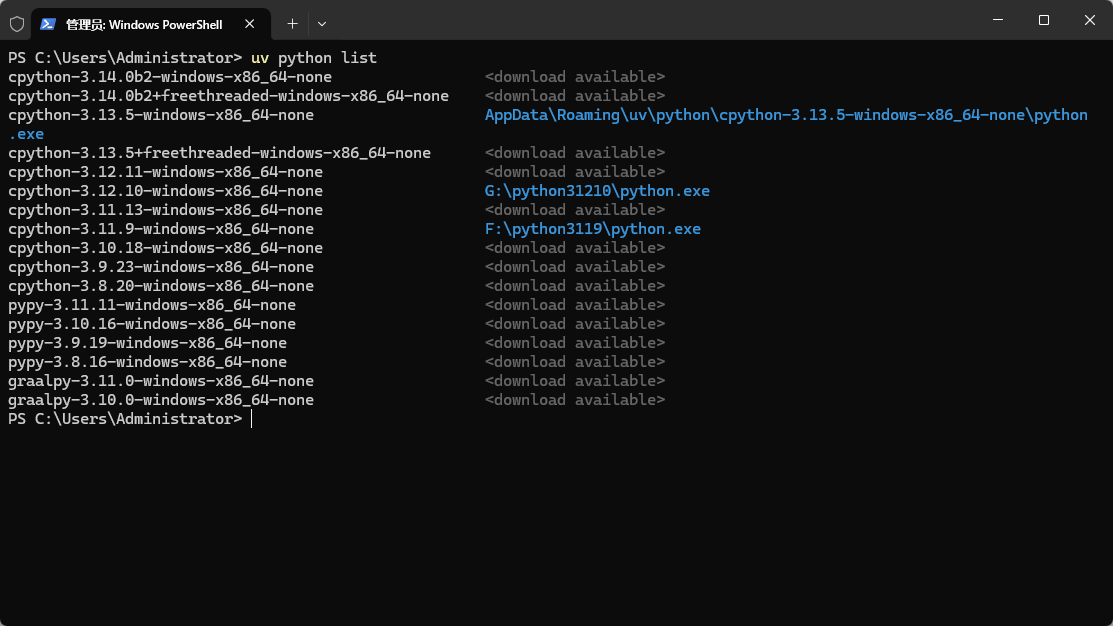1113x626 pixels.
Task: Click download available next to pypy-3.11.11
Action: (575, 305)
